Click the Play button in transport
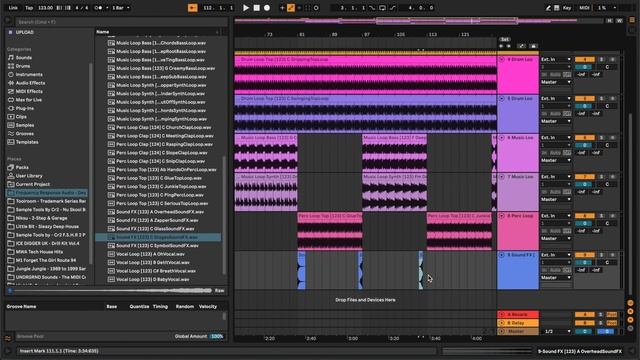 (x=246, y=8)
